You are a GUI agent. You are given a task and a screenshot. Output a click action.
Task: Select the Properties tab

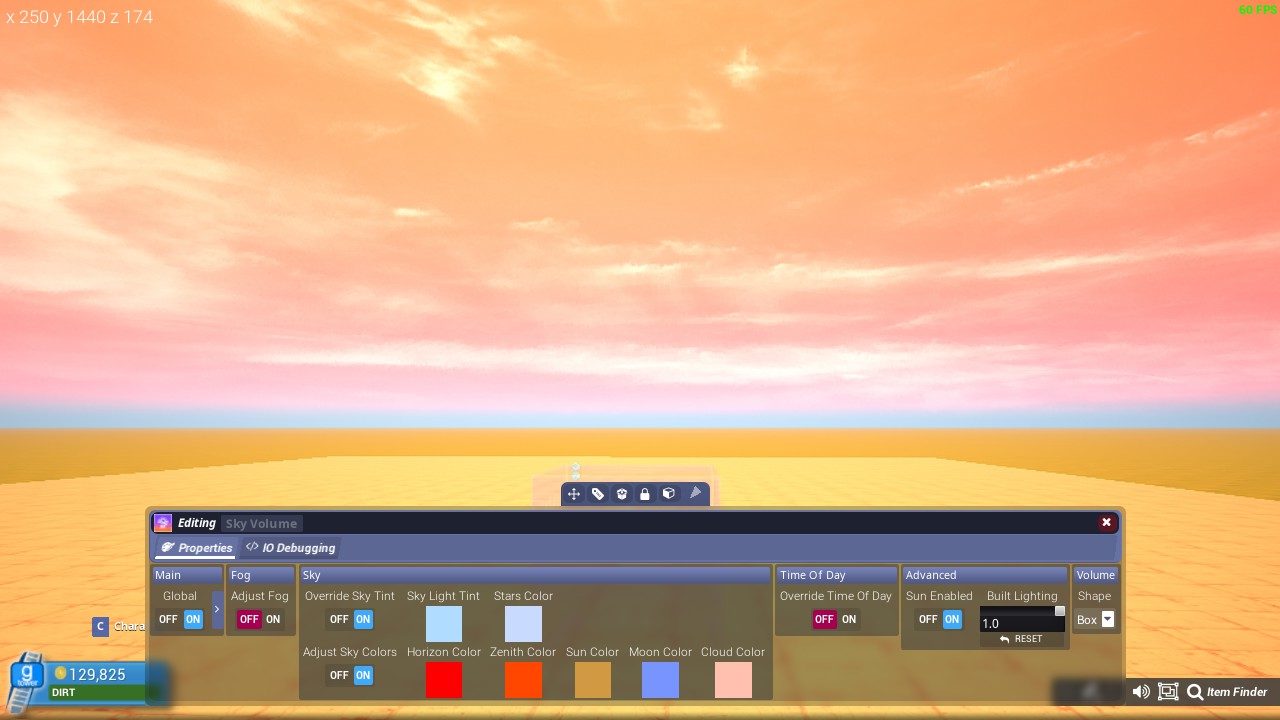click(x=197, y=548)
